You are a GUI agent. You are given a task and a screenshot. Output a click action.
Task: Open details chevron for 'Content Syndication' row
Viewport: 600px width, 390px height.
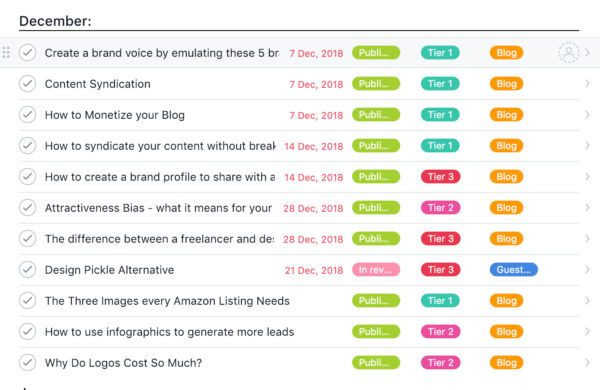[x=587, y=84]
